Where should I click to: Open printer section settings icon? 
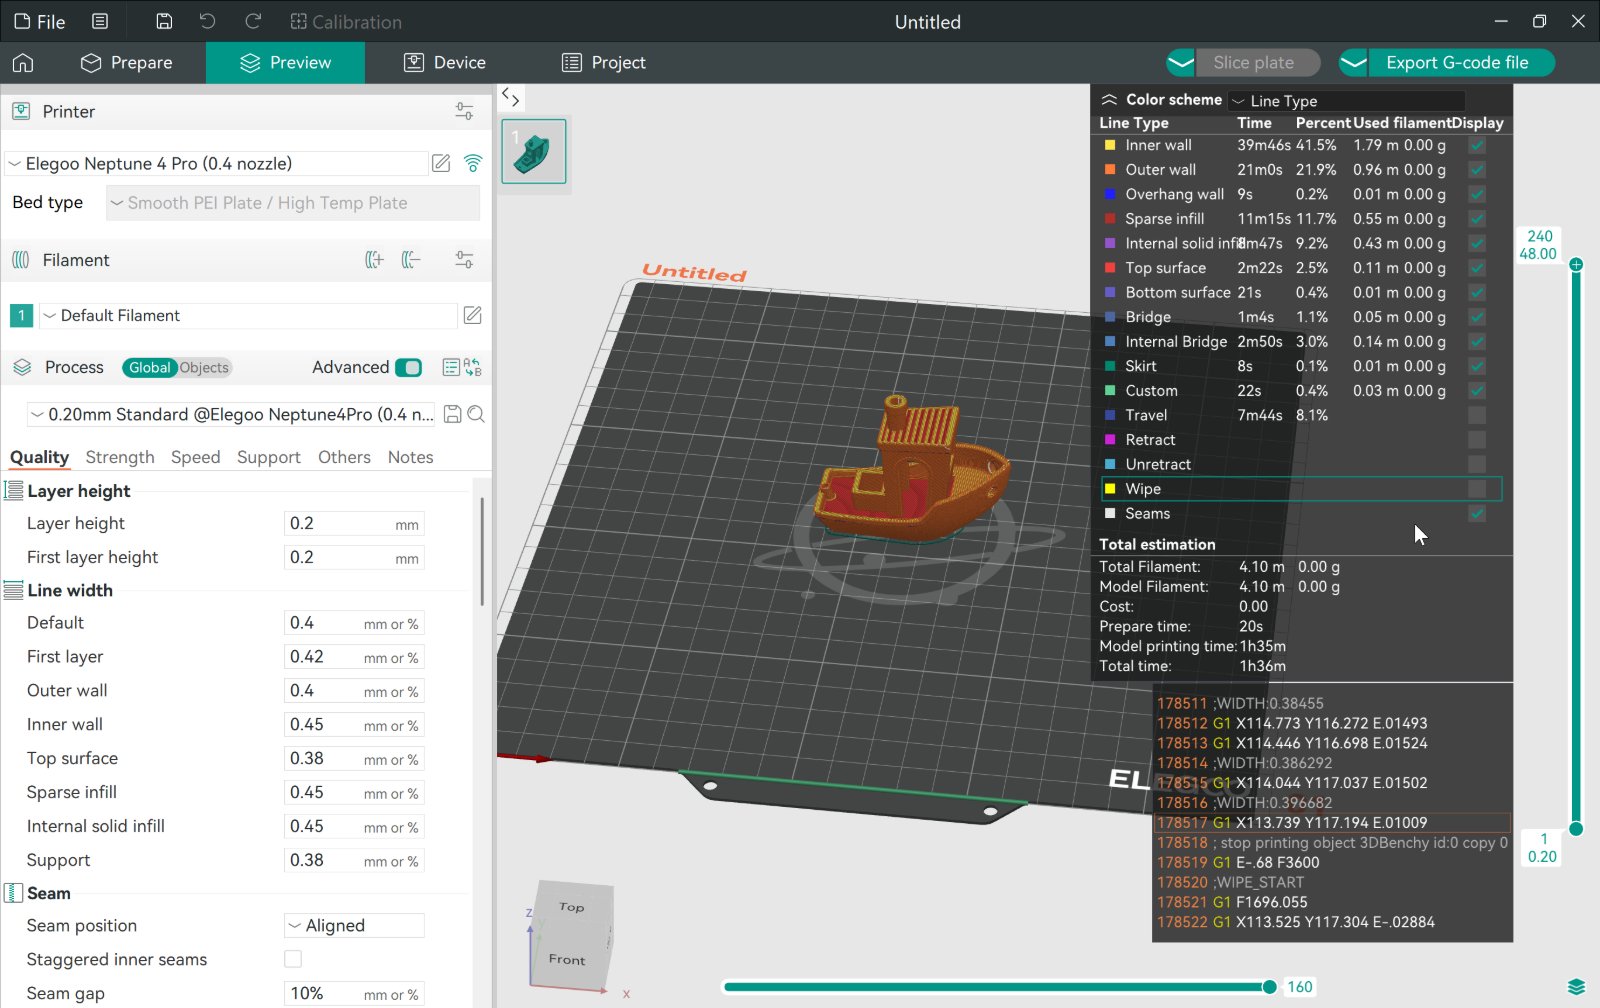coord(464,111)
